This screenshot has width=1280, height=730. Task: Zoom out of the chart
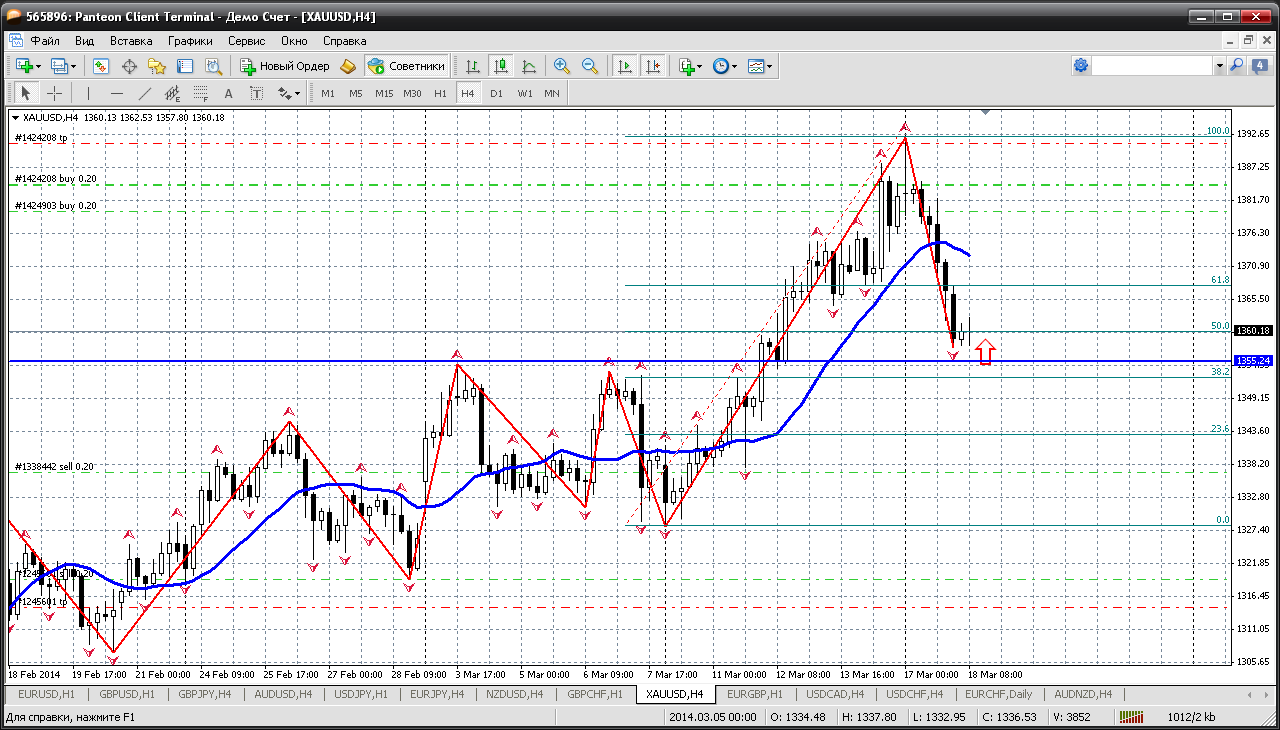point(590,66)
